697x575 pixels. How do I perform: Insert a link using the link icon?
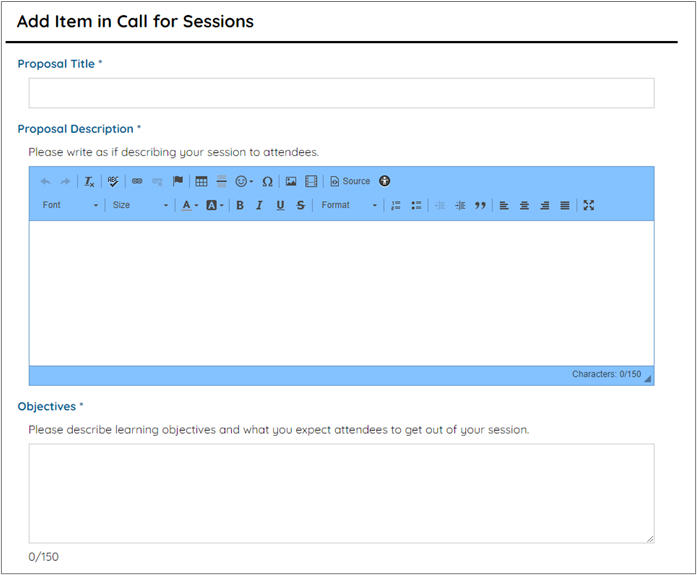coord(137,182)
